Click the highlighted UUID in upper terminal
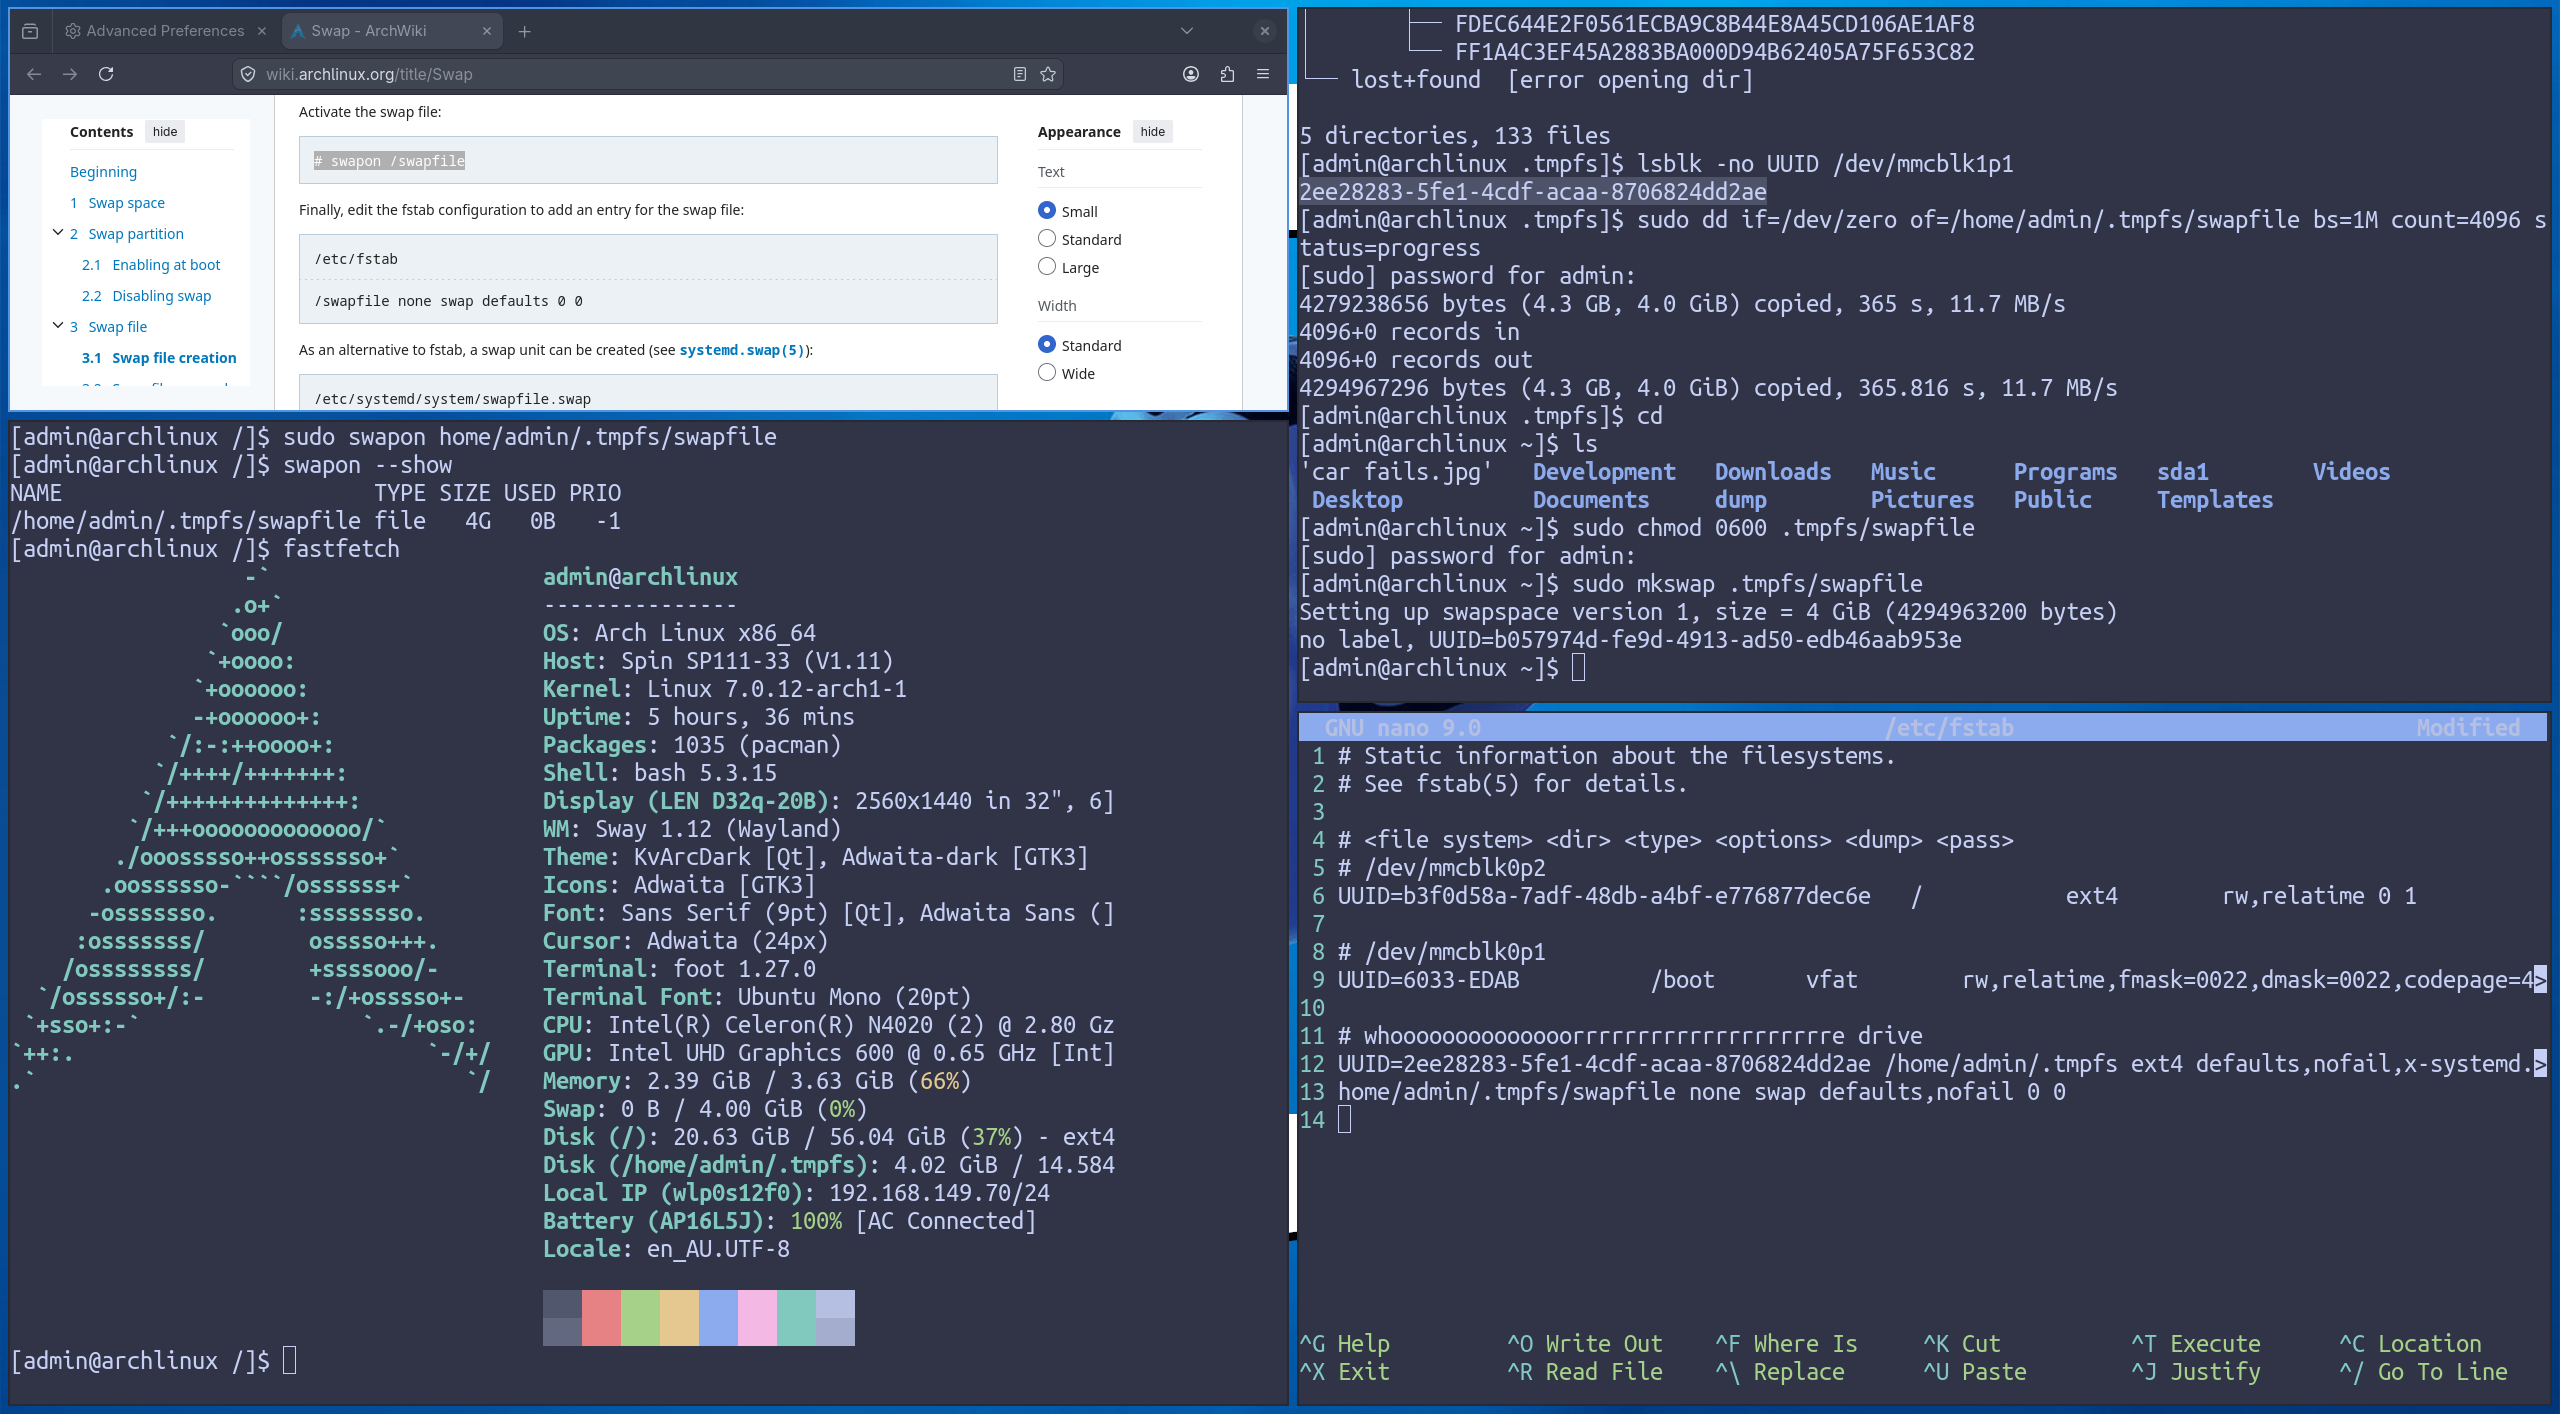This screenshot has height=1414, width=2560. 1533,192
